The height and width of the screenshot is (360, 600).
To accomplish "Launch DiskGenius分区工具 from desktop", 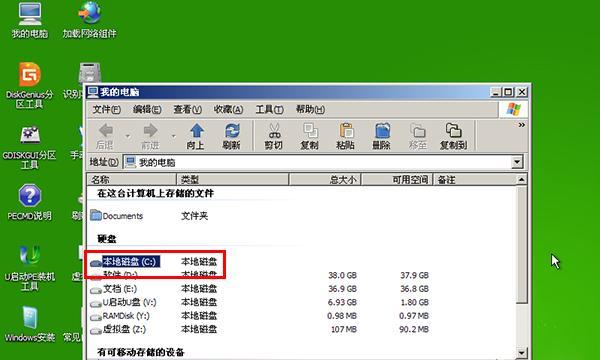I will [29, 85].
